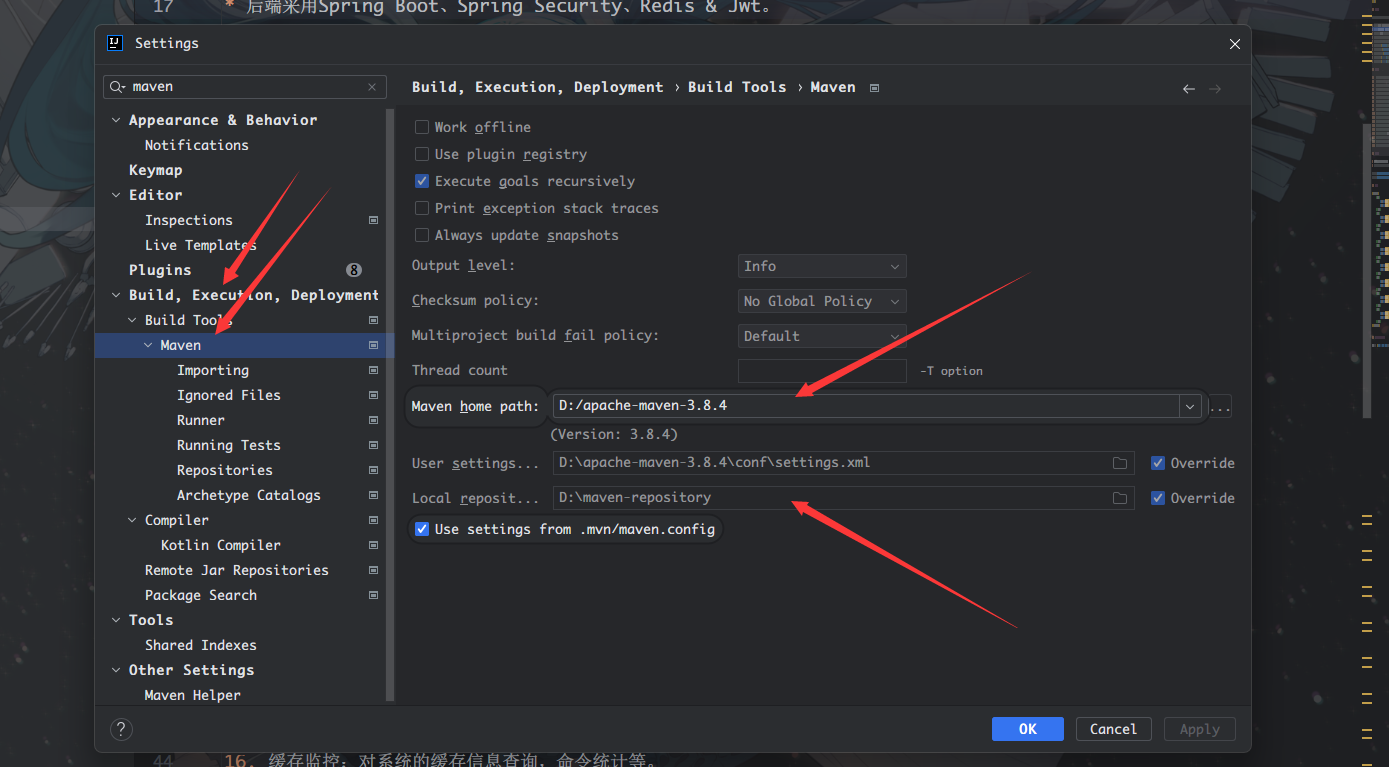
Task: Open the Output level dropdown
Action: coord(822,266)
